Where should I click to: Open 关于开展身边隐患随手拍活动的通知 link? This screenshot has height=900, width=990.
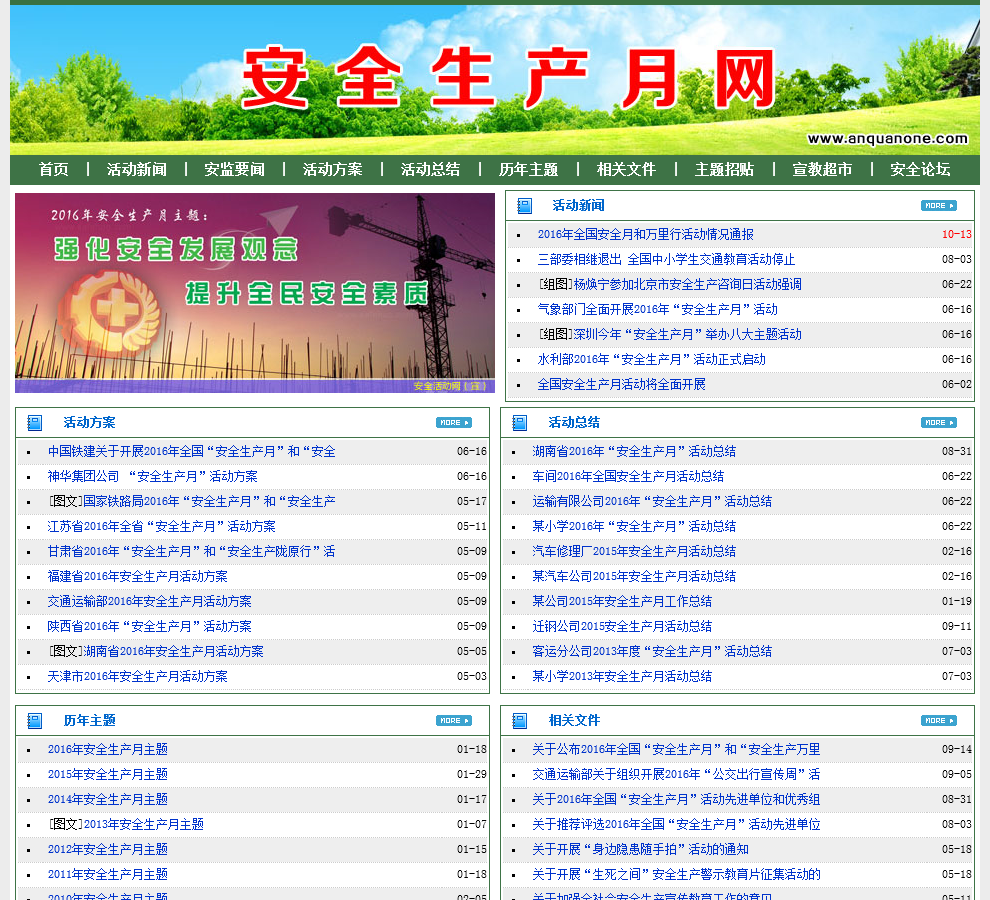coord(640,849)
